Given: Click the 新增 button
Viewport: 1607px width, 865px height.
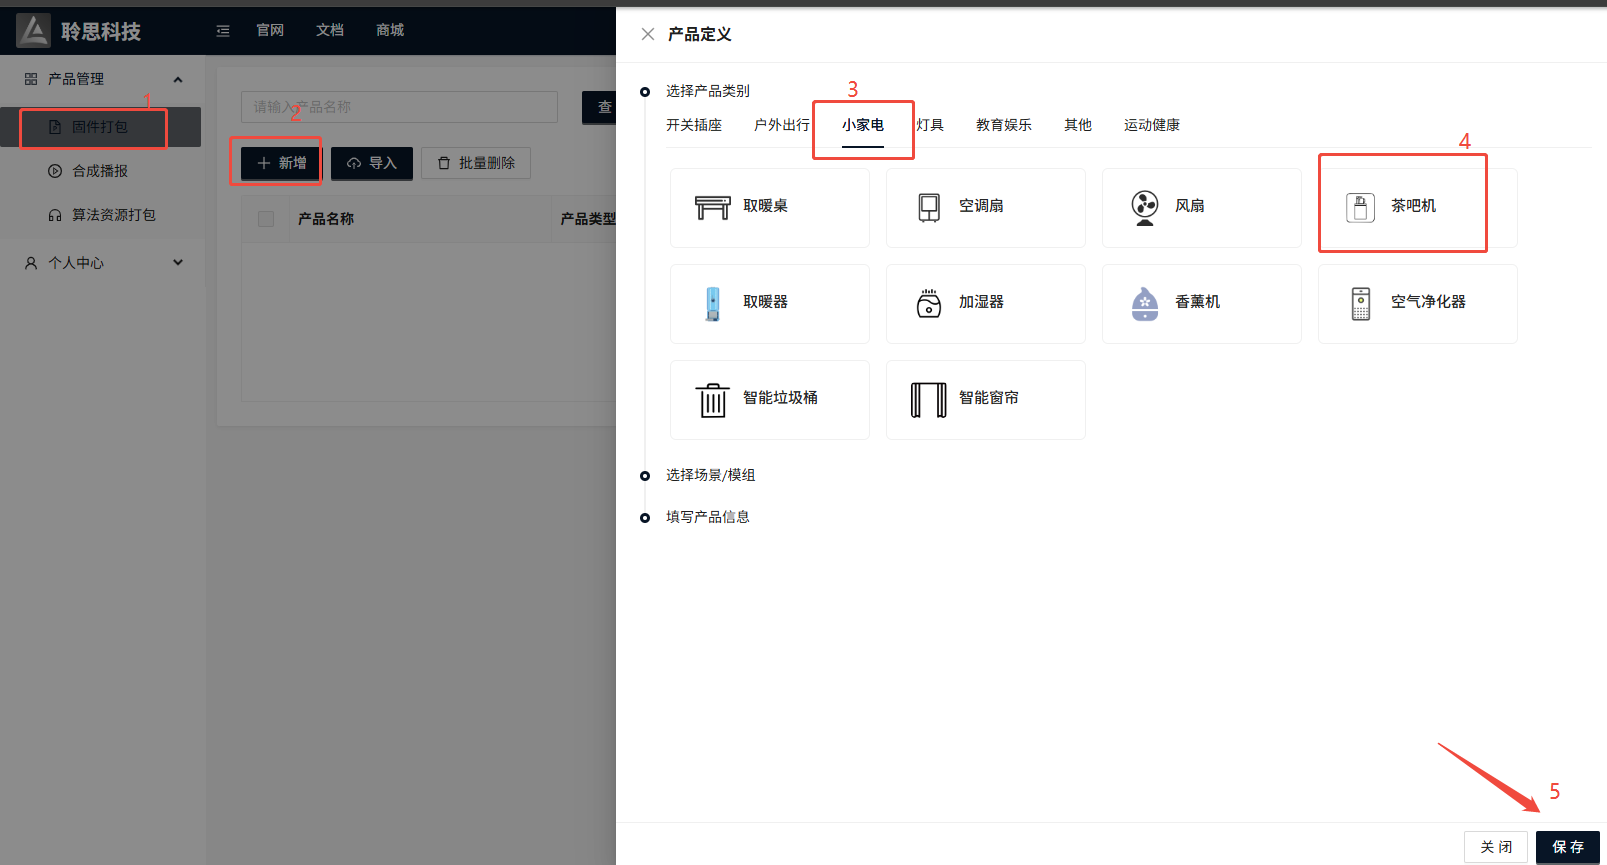Looking at the screenshot, I should click(281, 163).
